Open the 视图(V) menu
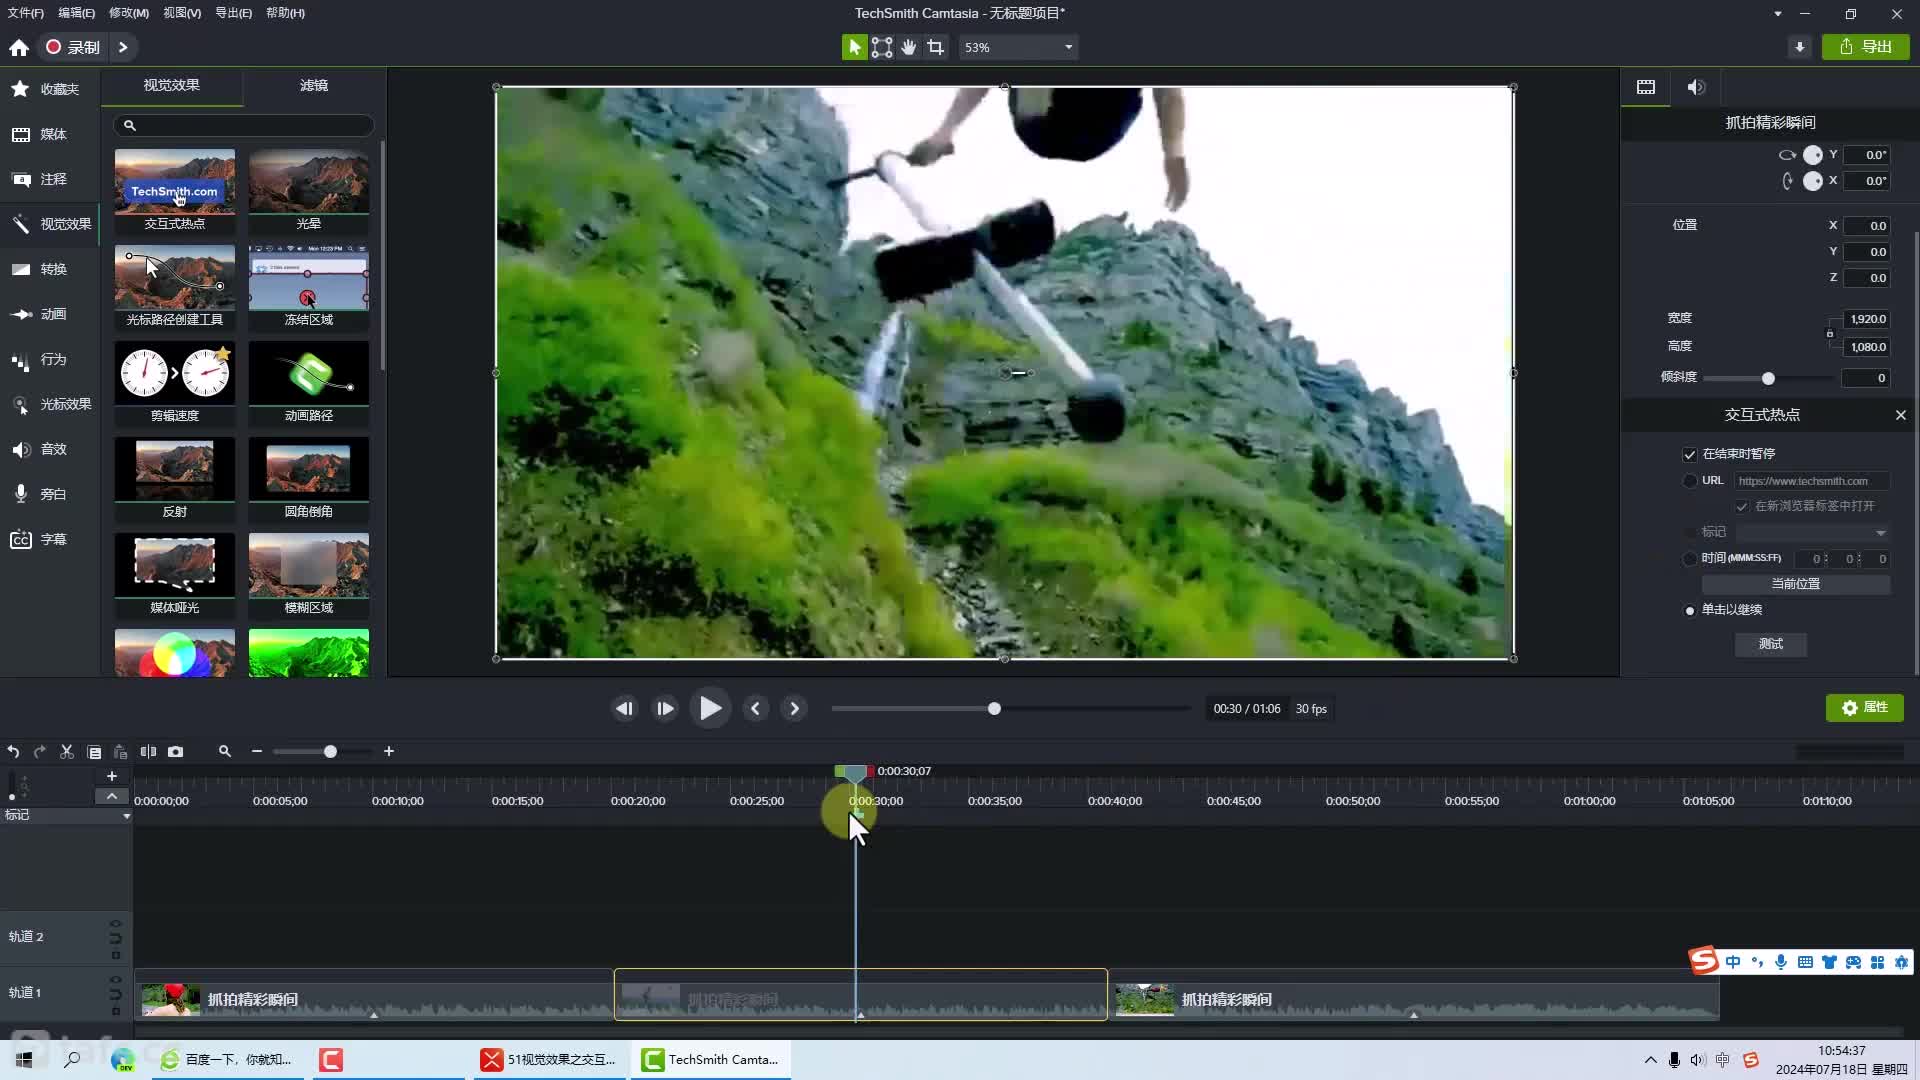The height and width of the screenshot is (1080, 1920). pyautogui.click(x=182, y=13)
